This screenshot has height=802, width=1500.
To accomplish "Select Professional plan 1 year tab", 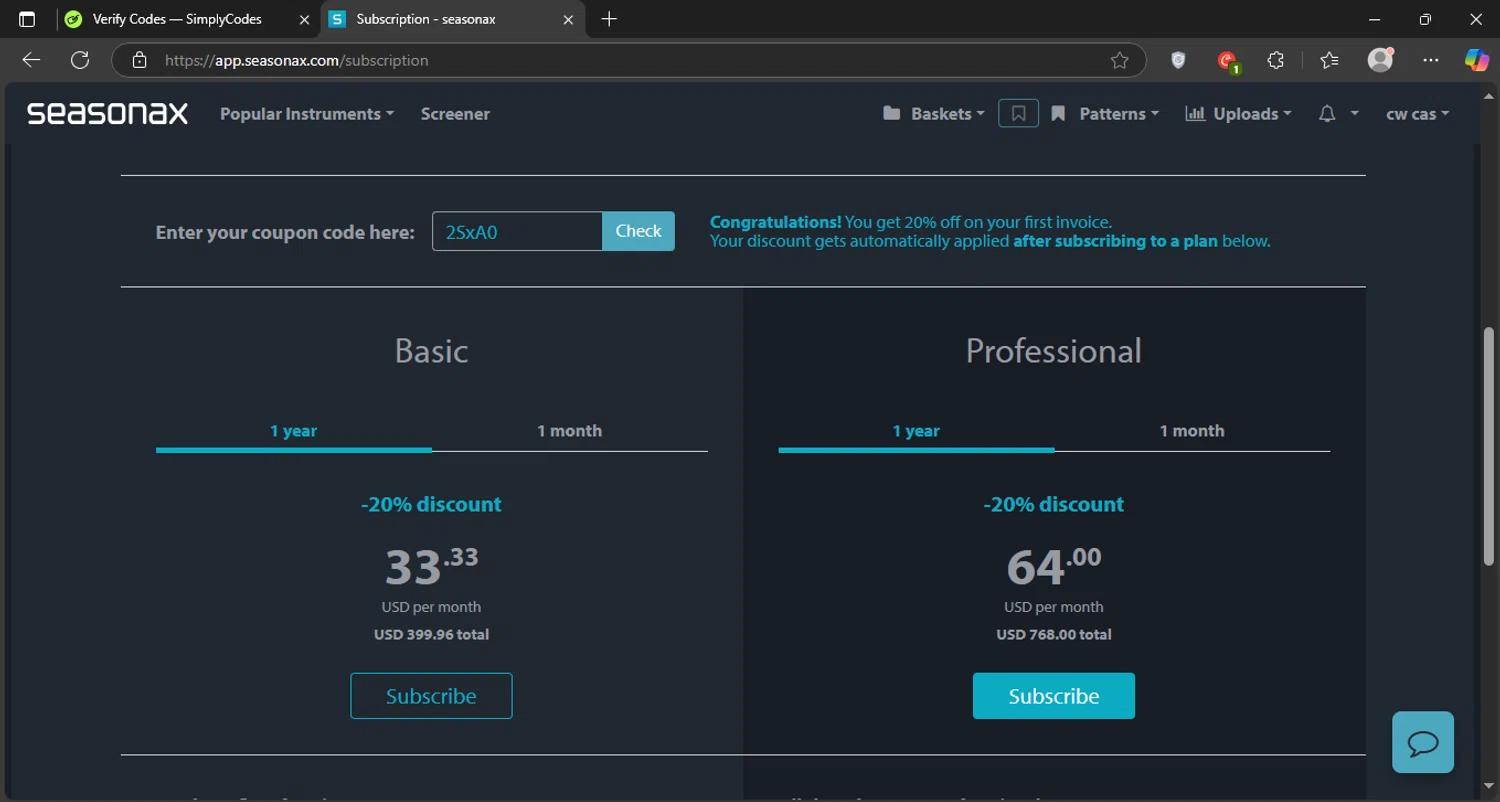I will (x=916, y=431).
